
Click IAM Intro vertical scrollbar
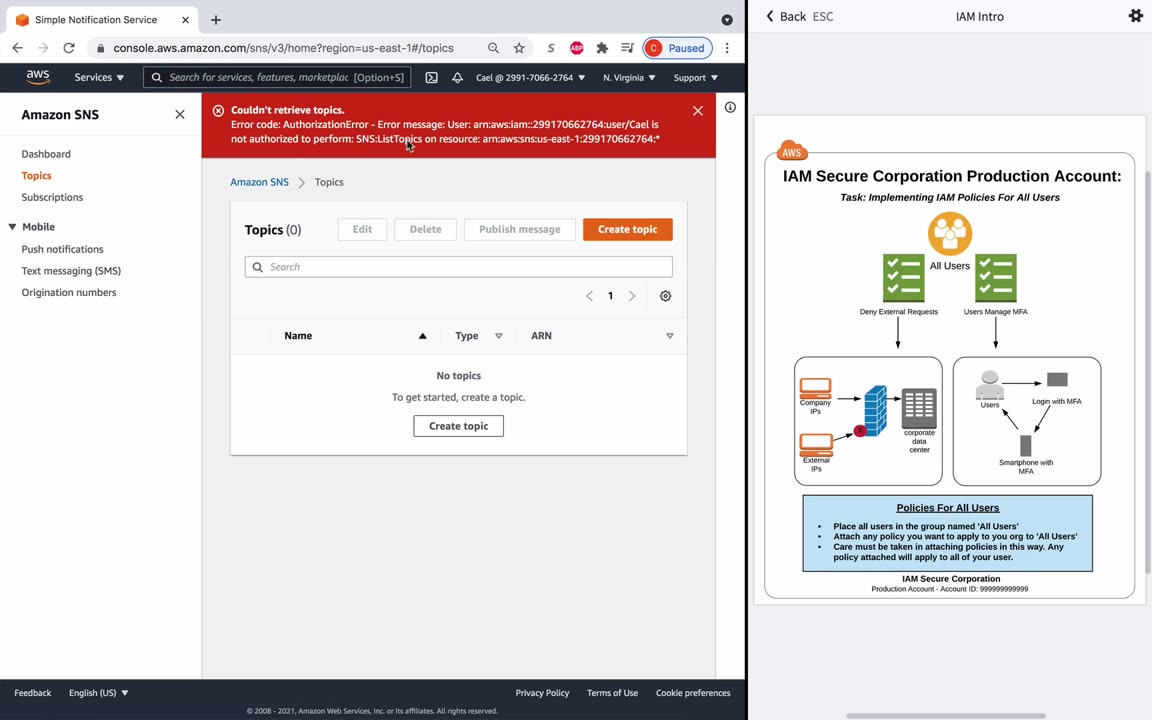point(1148,371)
